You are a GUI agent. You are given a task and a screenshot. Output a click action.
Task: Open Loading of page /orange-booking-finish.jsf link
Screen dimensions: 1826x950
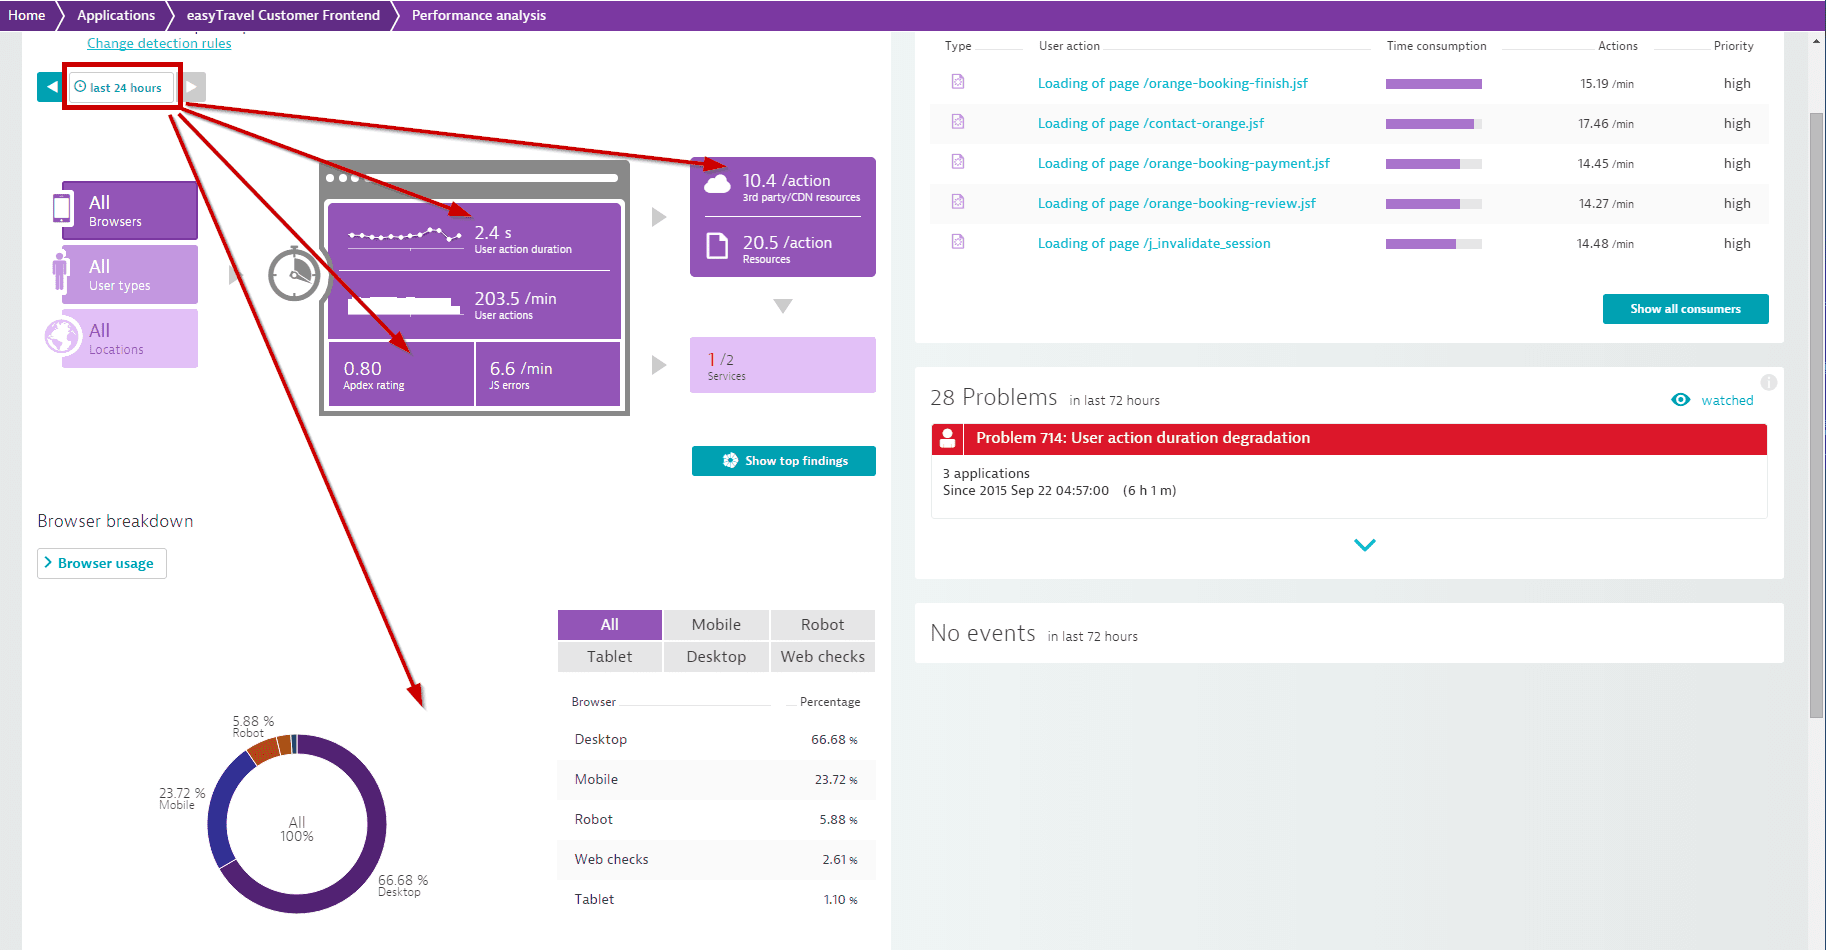click(1173, 83)
